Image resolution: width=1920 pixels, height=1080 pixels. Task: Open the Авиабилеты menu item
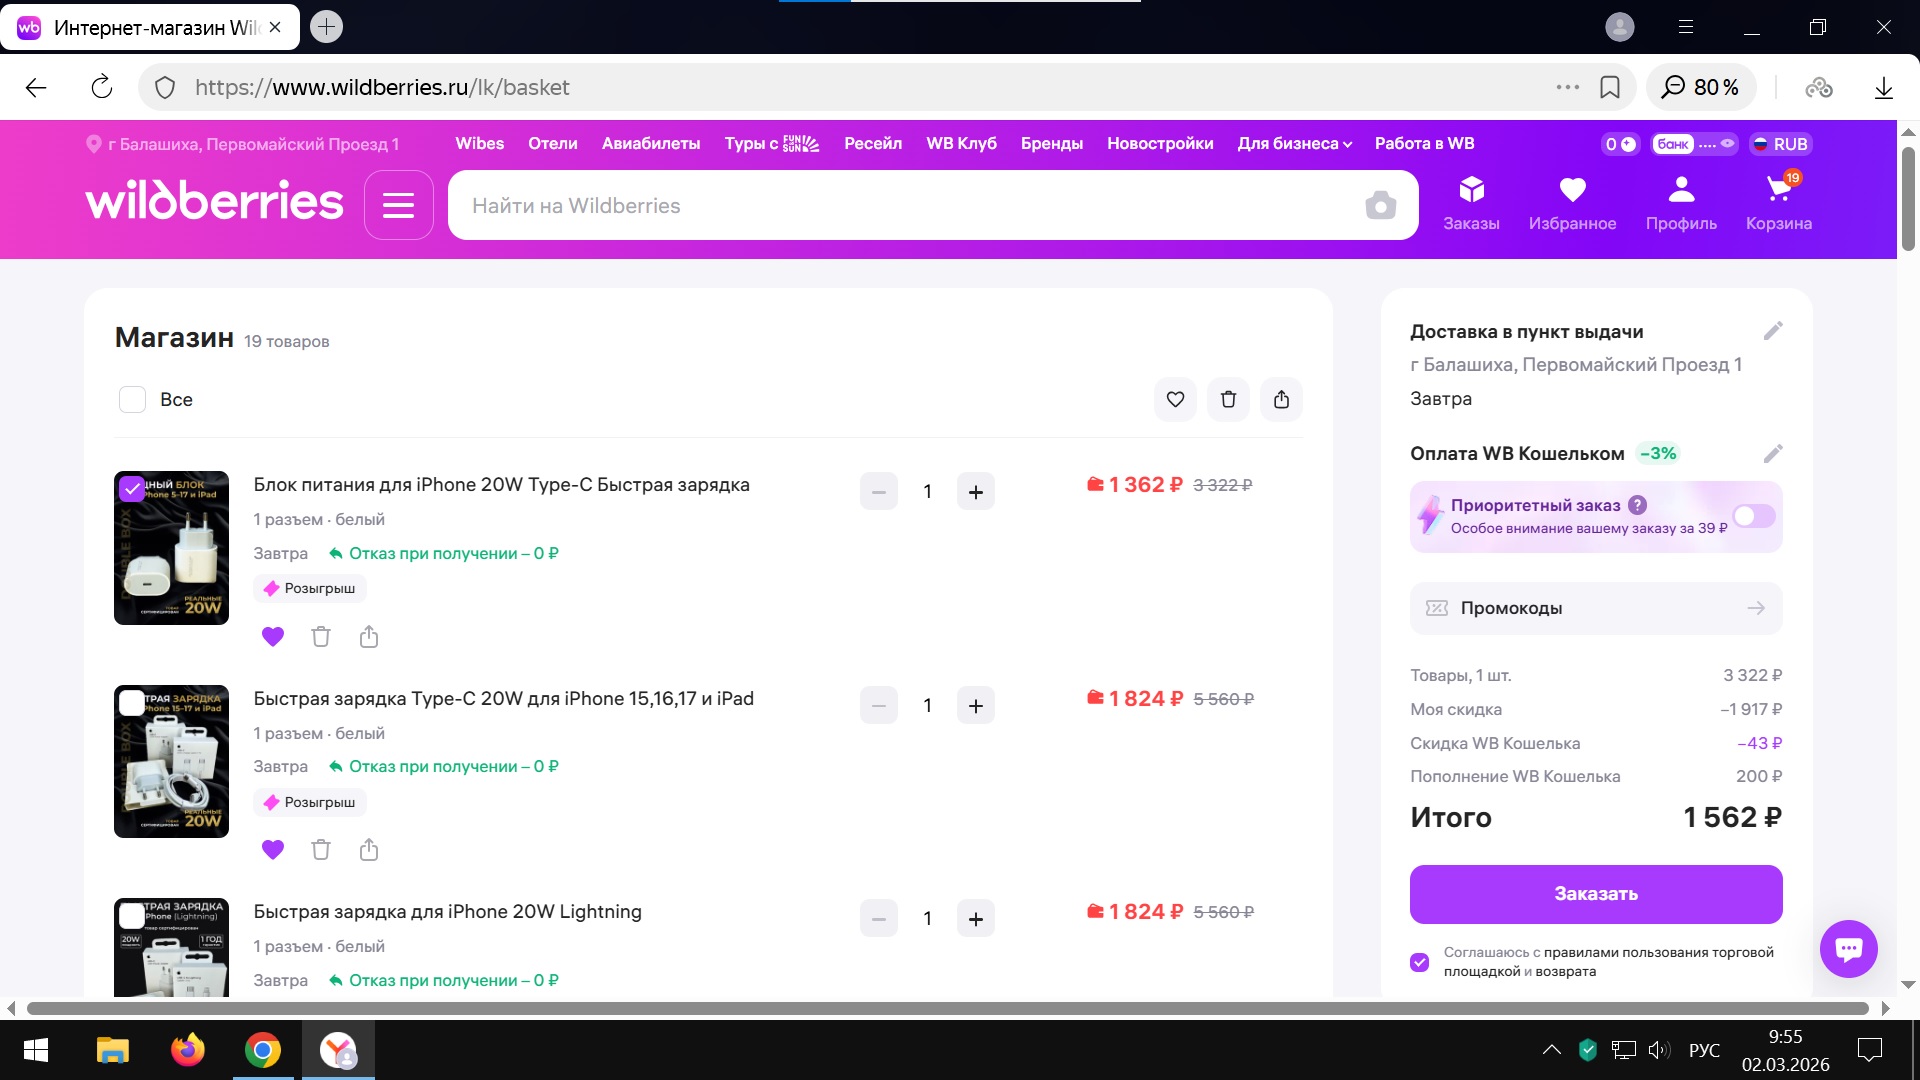(x=651, y=144)
